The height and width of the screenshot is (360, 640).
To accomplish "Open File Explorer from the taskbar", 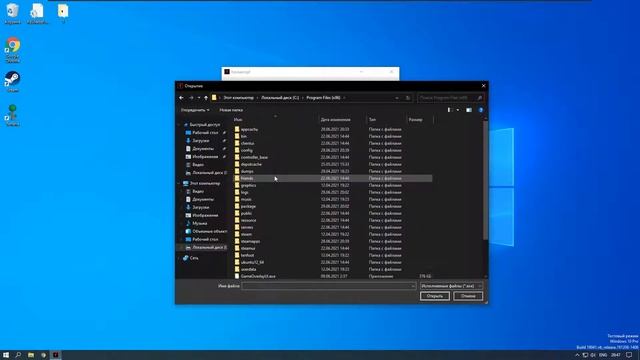I will [31, 355].
